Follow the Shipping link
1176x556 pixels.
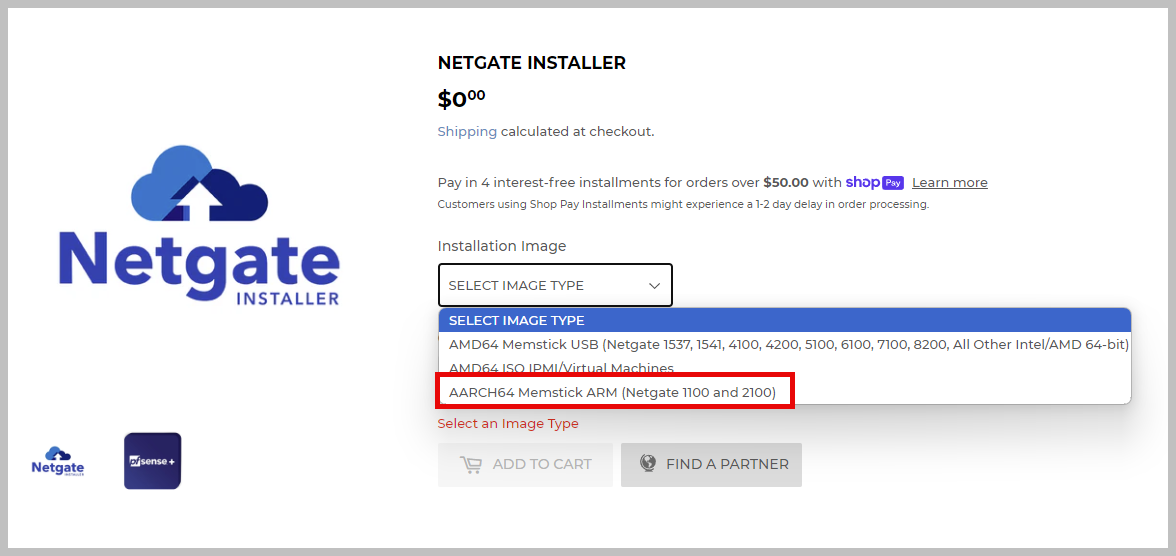click(x=467, y=131)
